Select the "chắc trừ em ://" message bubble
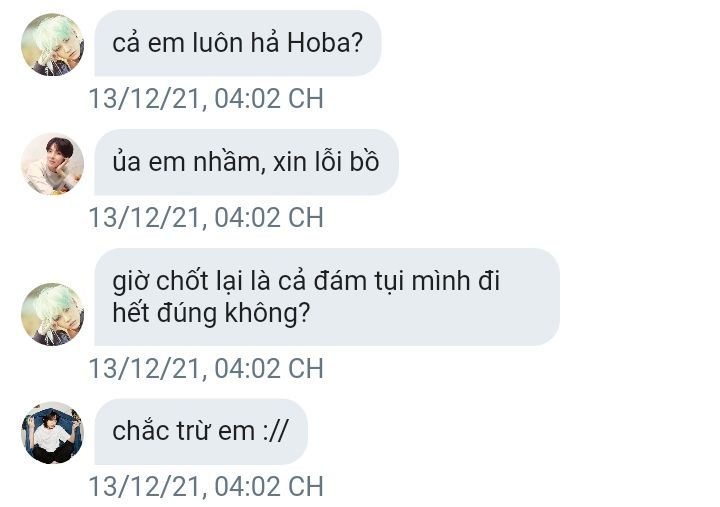 coord(201,431)
